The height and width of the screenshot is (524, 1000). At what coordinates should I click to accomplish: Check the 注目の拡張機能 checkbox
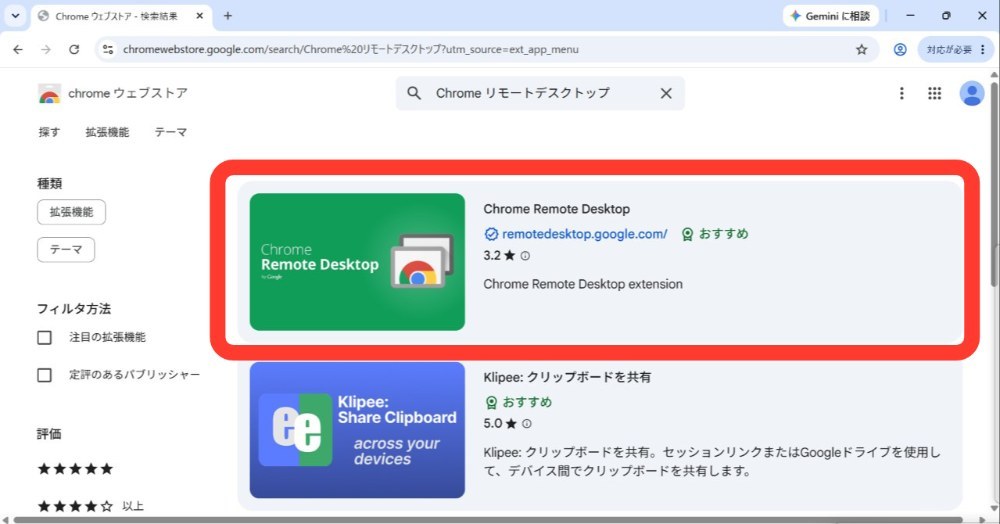click(x=44, y=337)
